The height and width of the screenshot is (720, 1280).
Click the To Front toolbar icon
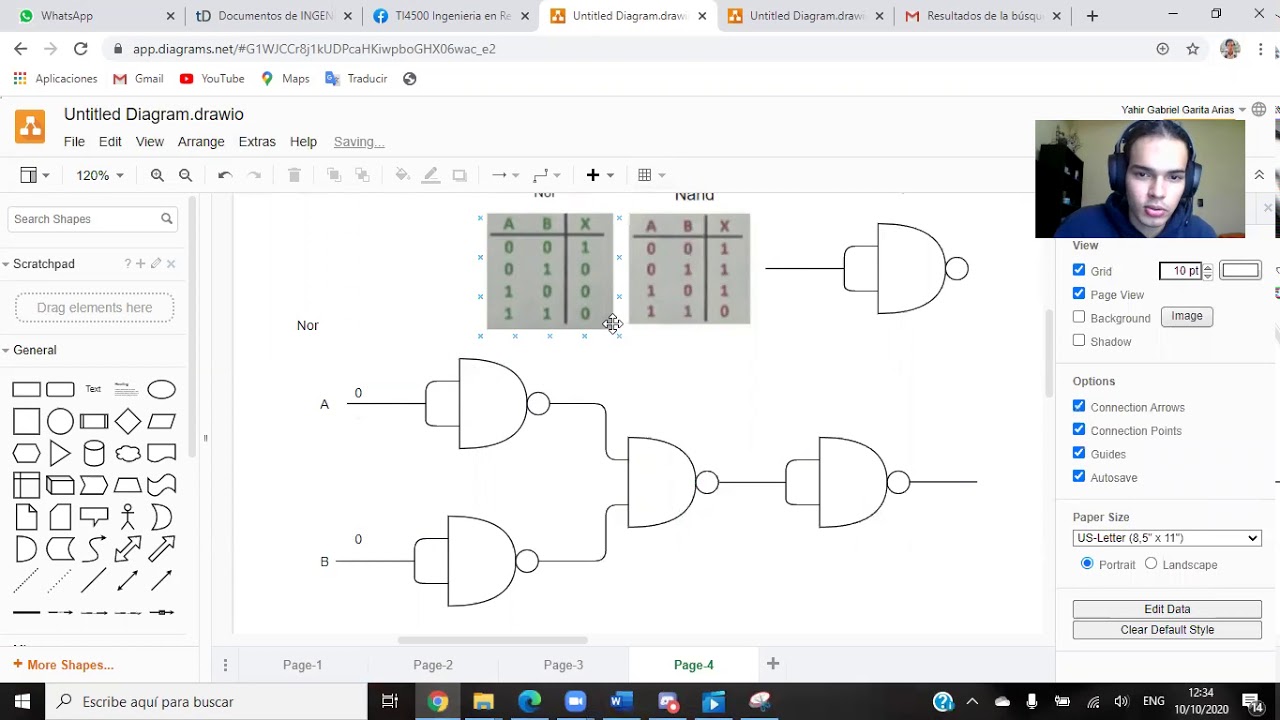tap(334, 175)
